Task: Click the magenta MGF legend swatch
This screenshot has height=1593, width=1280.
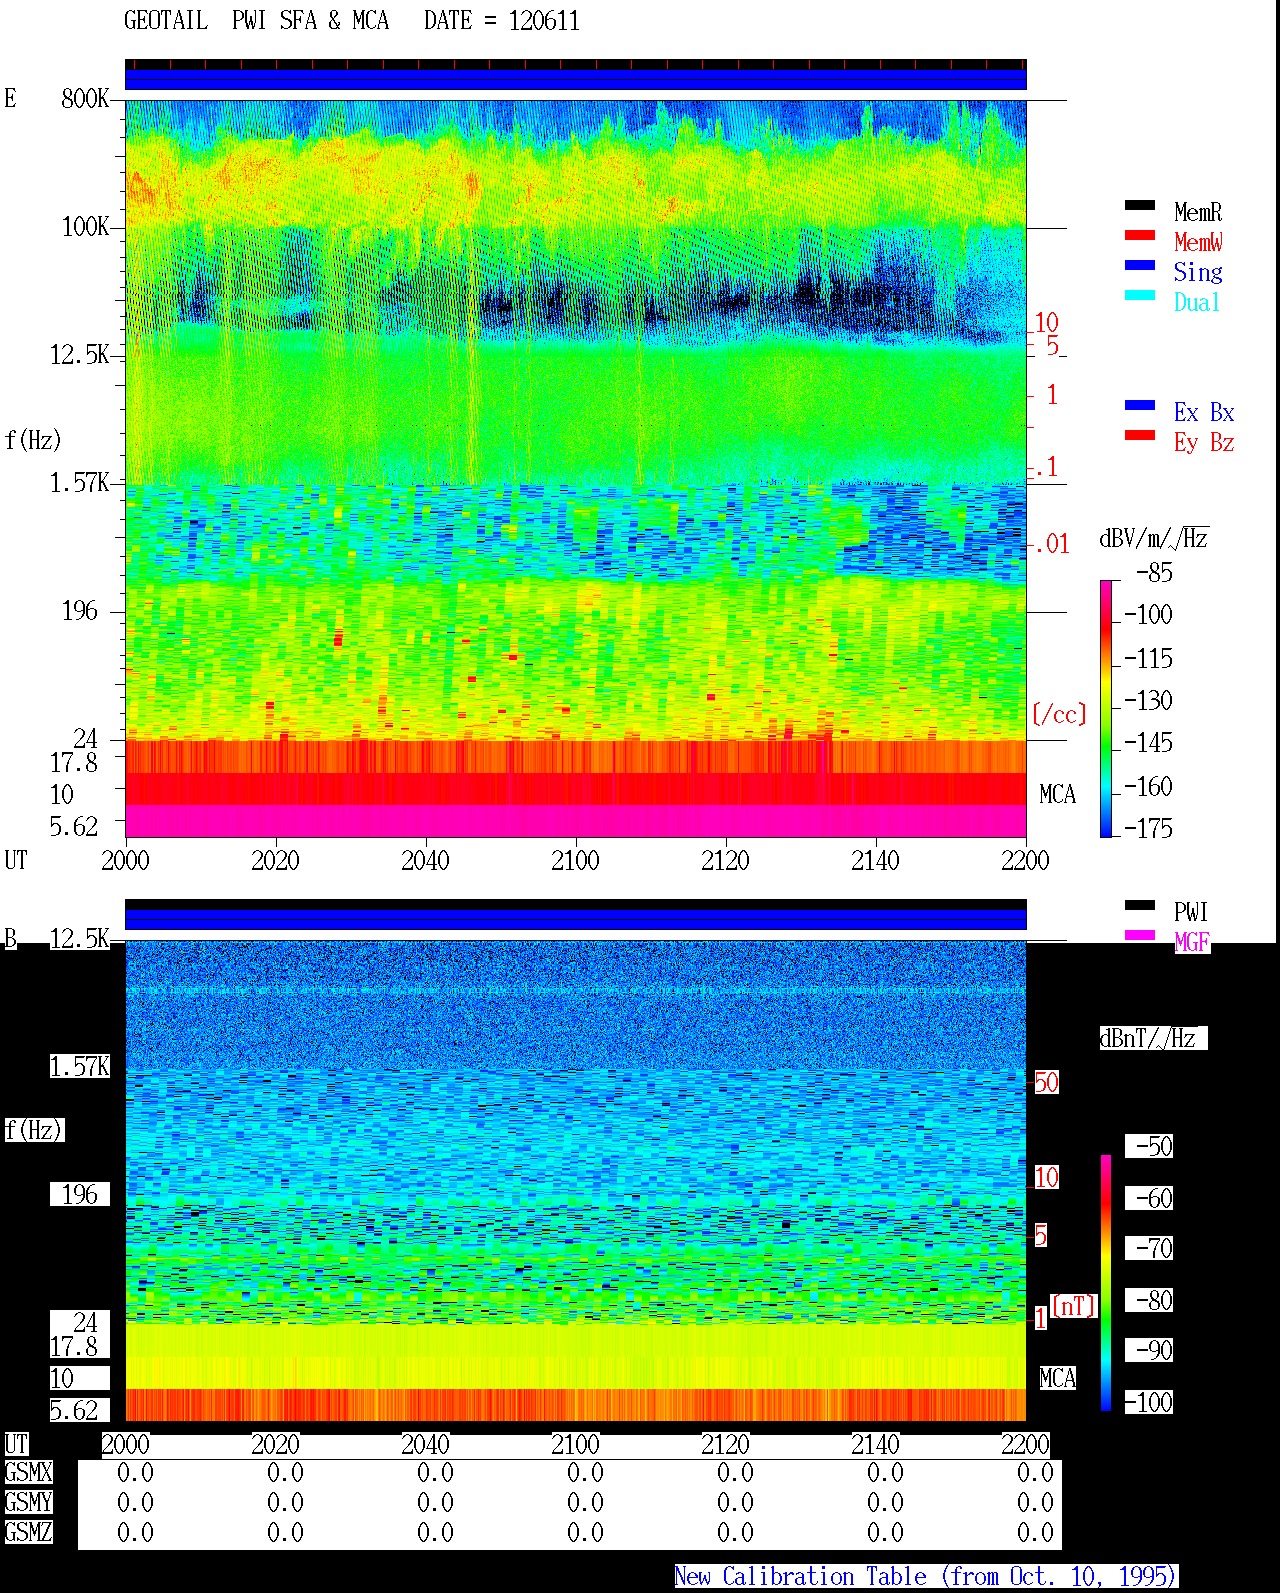Action: pyautogui.click(x=1139, y=936)
